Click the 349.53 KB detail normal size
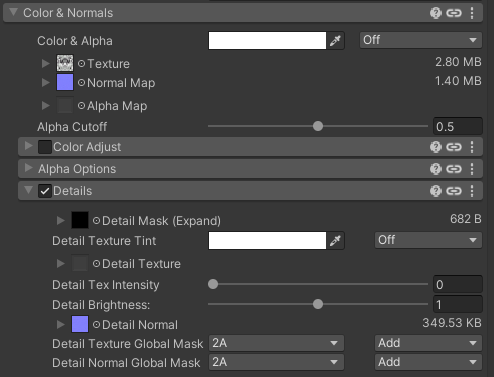Screen dimensions: 494x377 (452, 323)
